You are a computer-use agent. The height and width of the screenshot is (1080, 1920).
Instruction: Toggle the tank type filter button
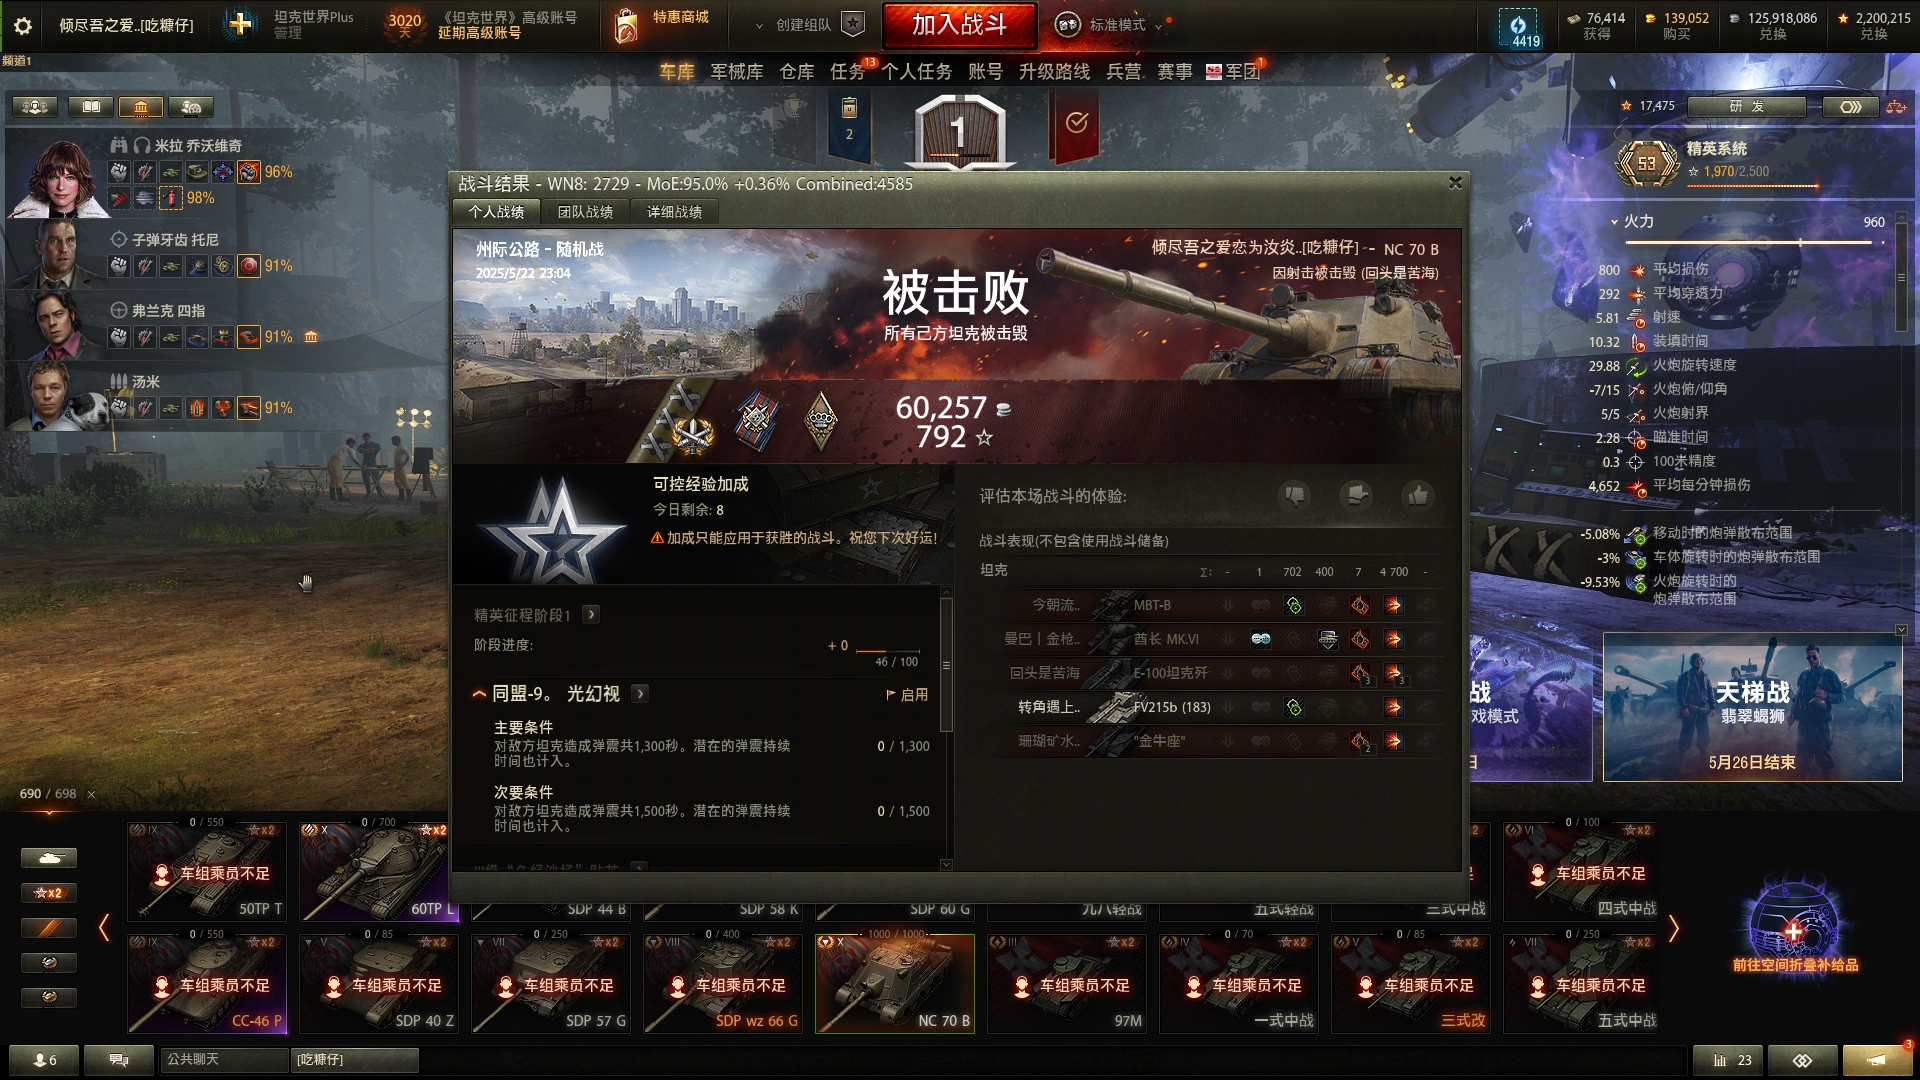pyautogui.click(x=48, y=858)
